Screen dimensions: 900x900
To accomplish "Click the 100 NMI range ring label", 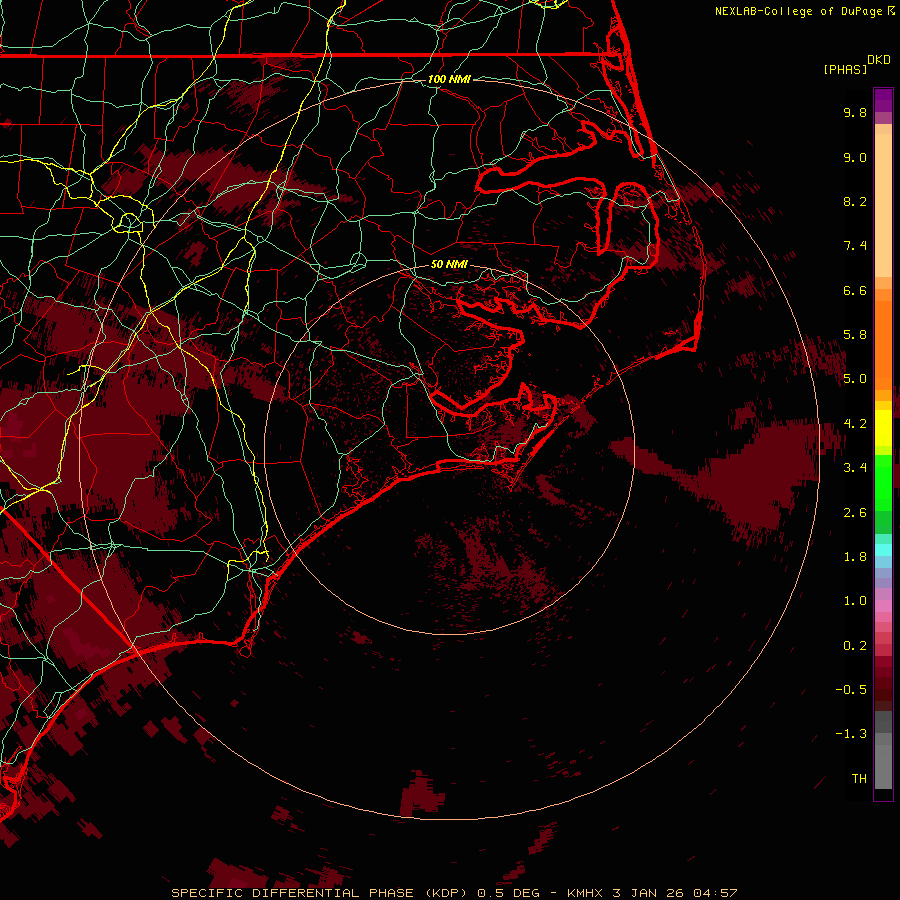I will [449, 79].
